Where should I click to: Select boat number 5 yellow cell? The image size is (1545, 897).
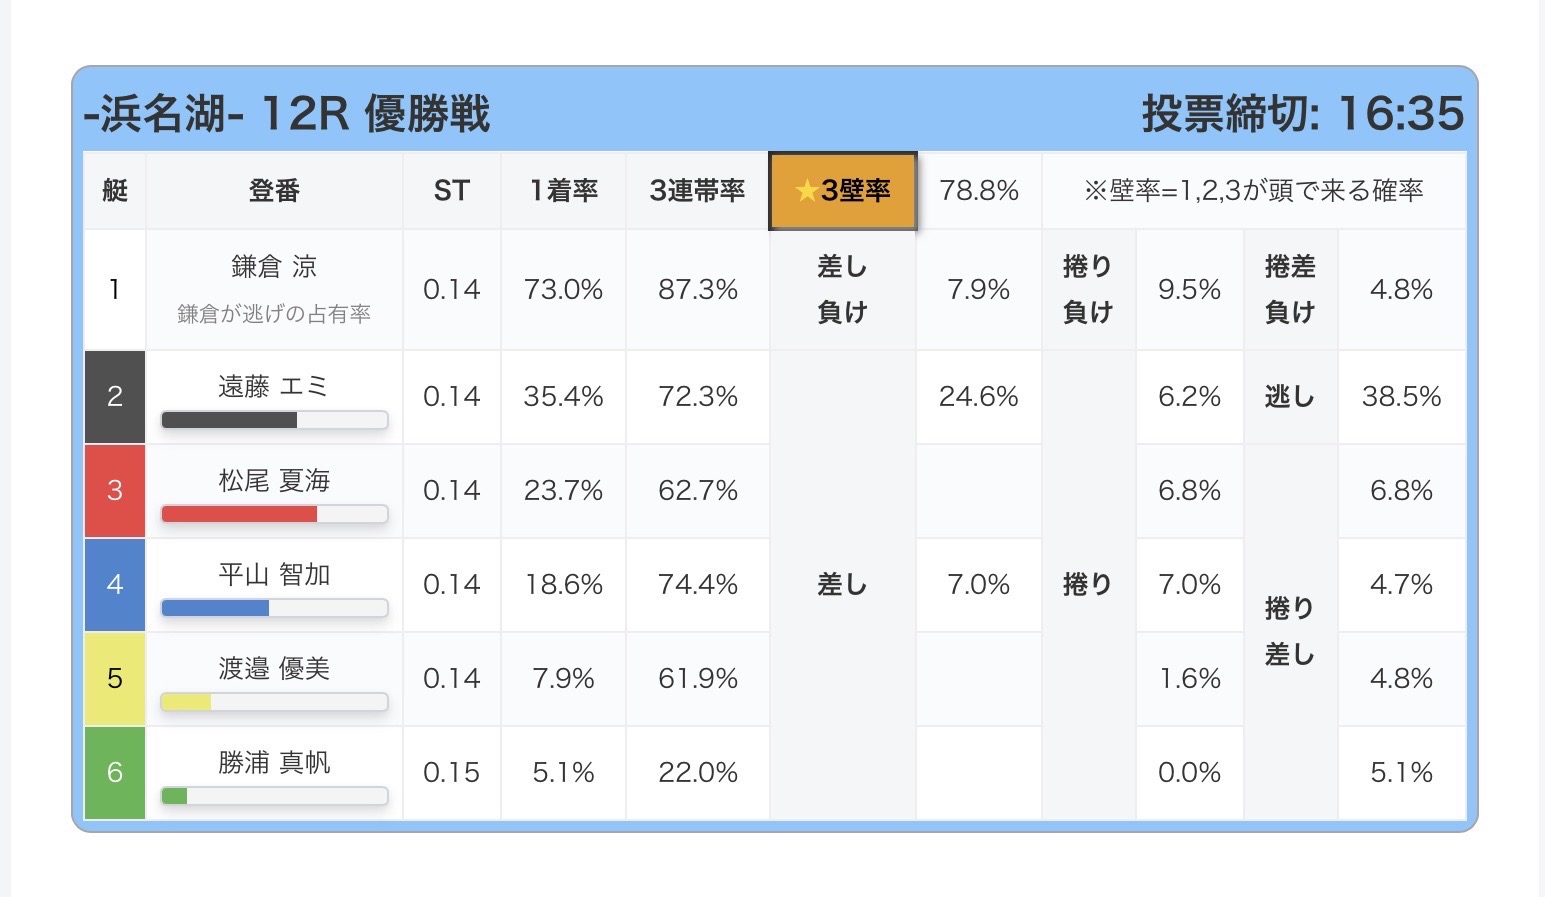pos(115,679)
